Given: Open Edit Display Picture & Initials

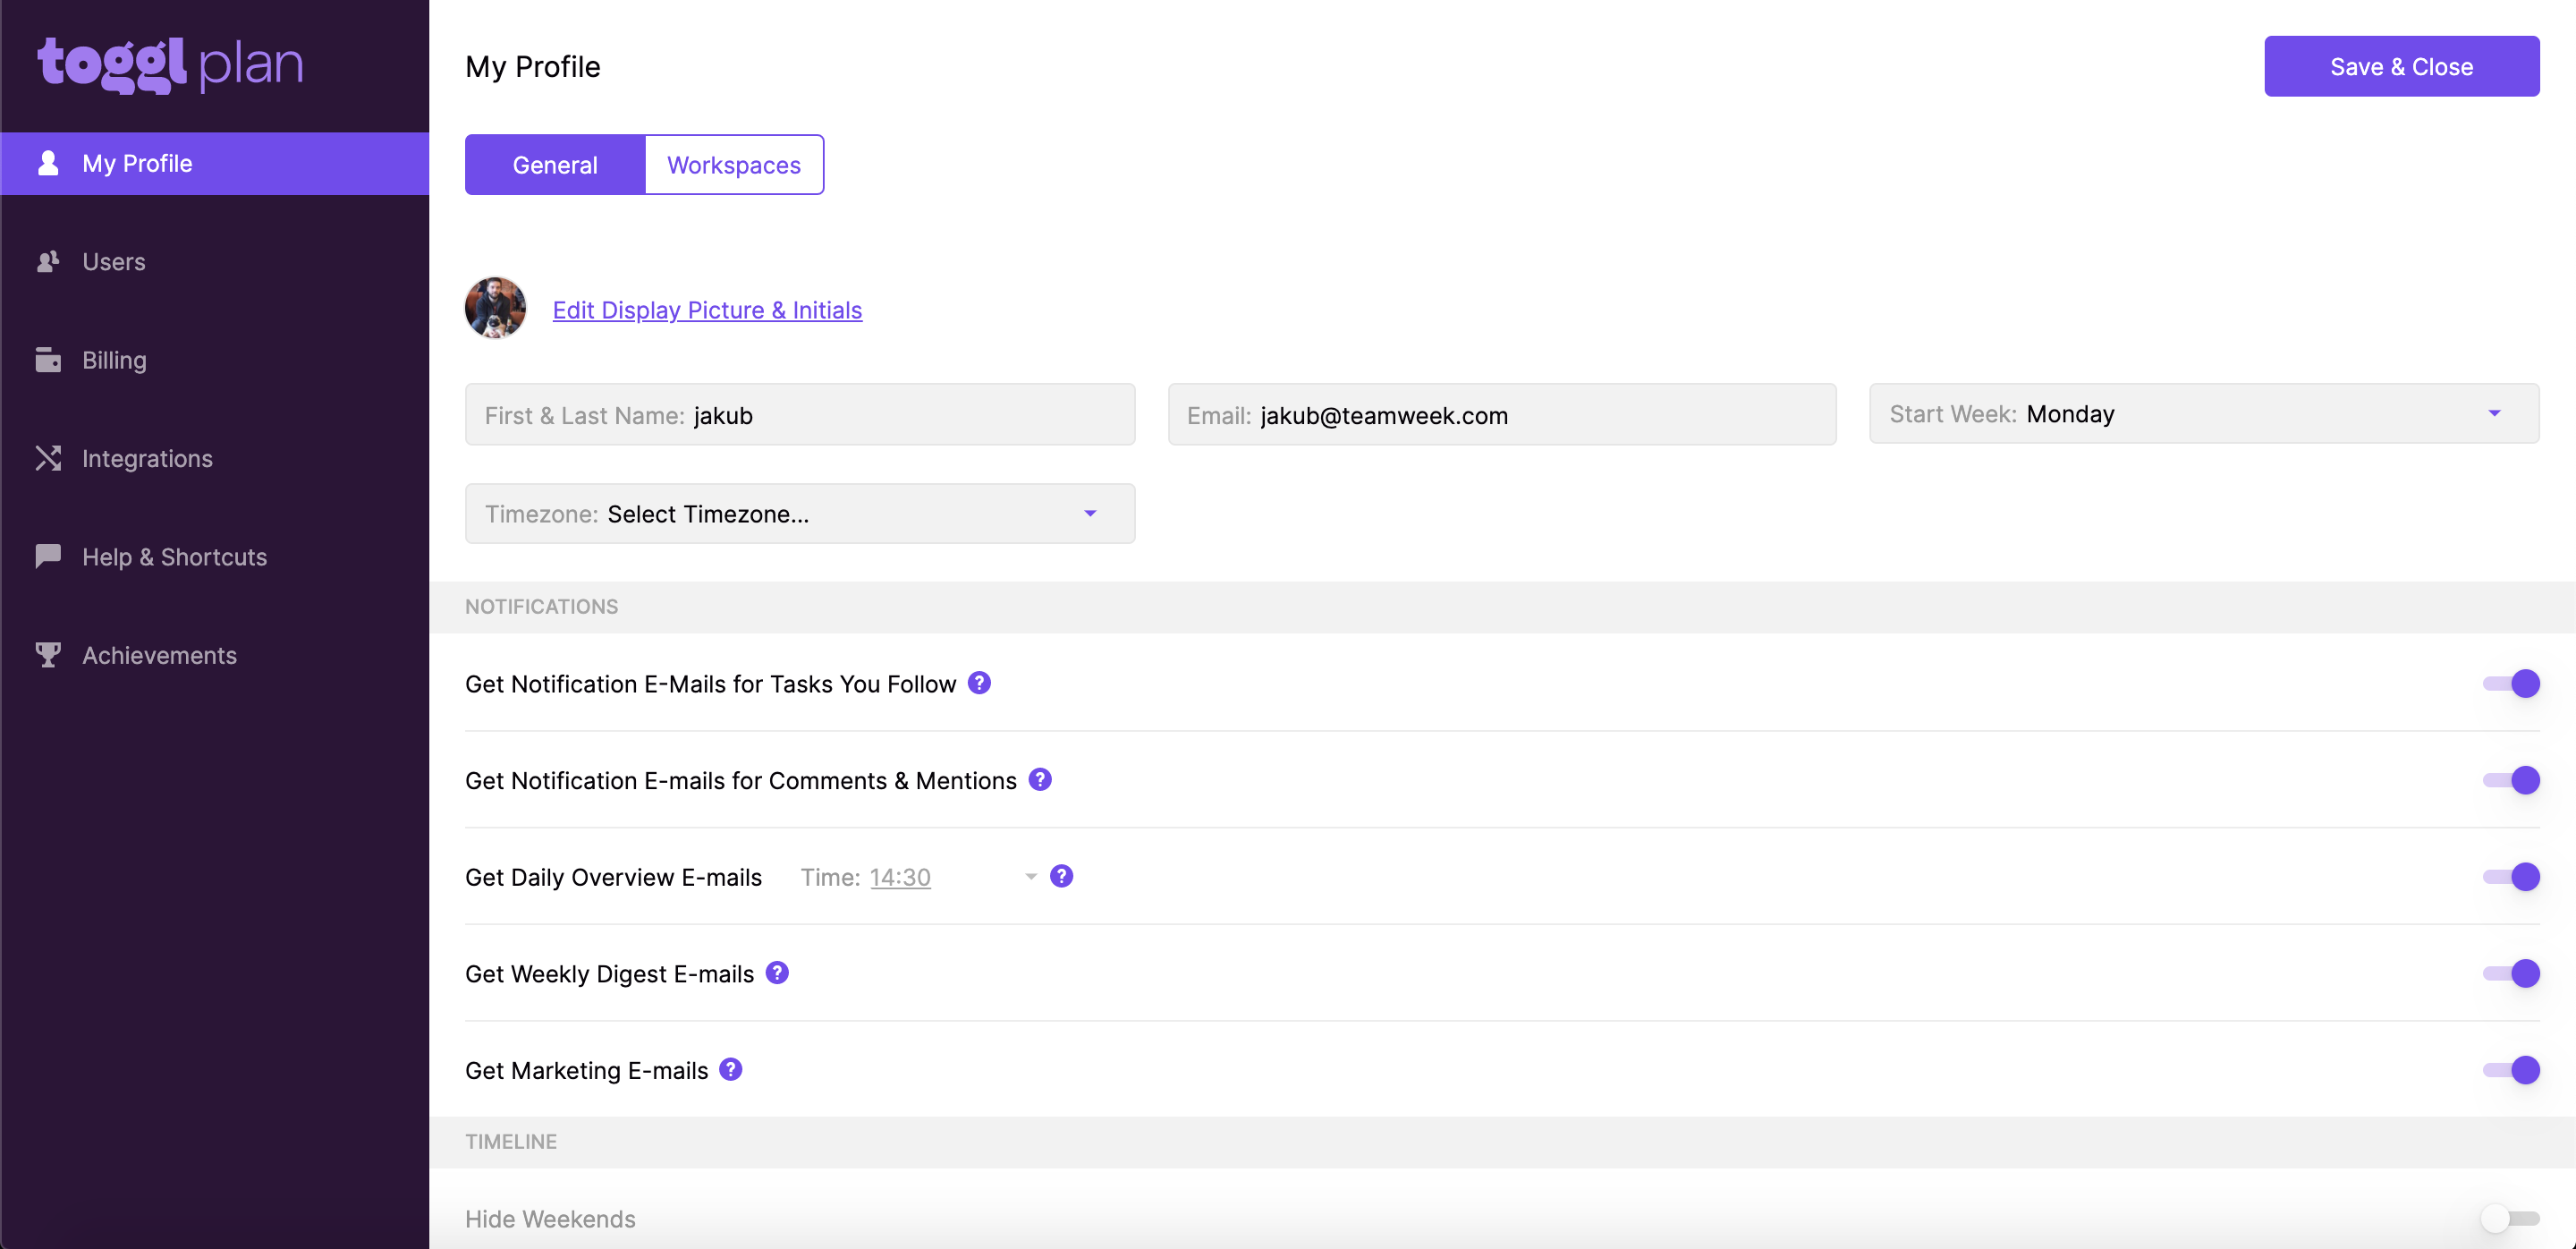Looking at the screenshot, I should pyautogui.click(x=707, y=310).
